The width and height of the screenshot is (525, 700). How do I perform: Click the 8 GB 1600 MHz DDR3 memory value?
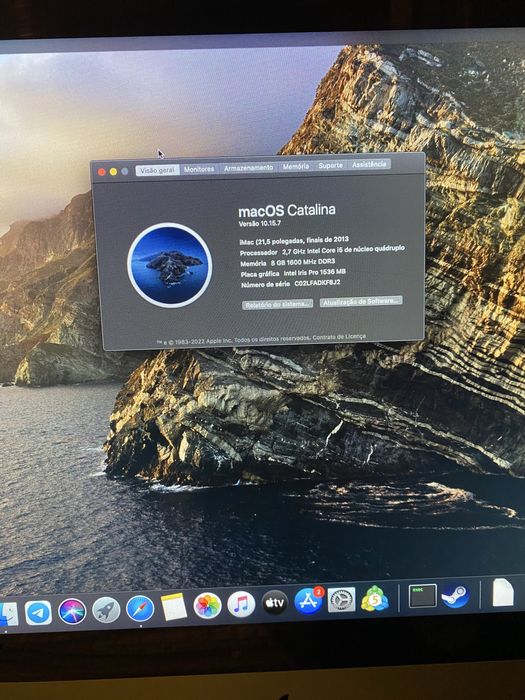pyautogui.click(x=303, y=262)
